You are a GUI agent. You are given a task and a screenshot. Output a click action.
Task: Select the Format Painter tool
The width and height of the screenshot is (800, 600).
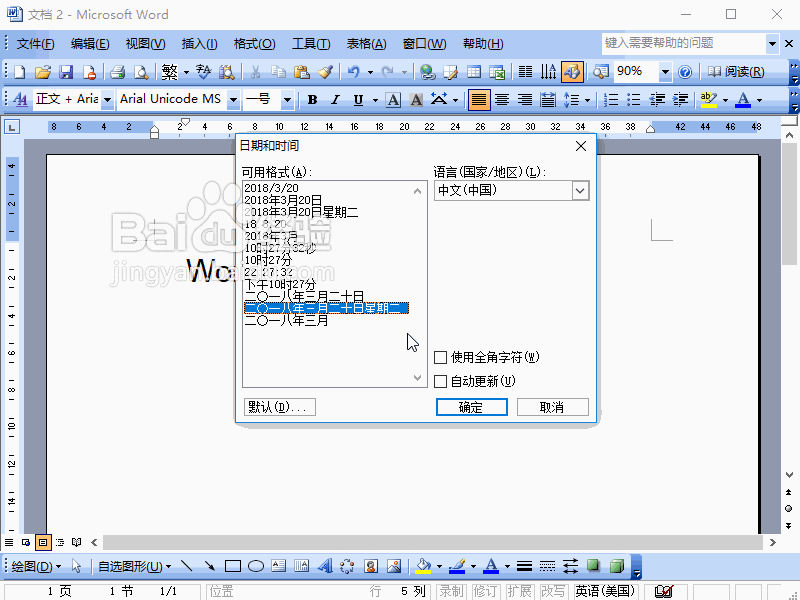(x=325, y=70)
